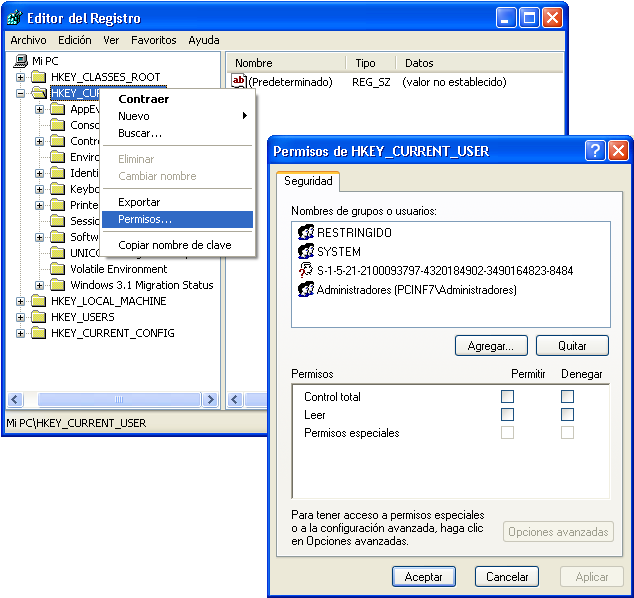Screen dimensions: 634x598
Task: Open the Ayuda menu
Action: click(204, 40)
